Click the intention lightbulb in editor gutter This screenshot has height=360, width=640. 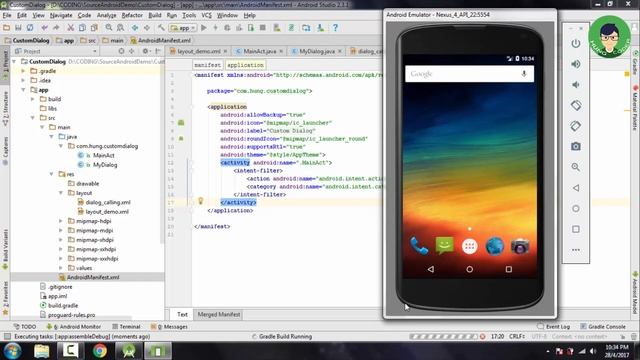pos(200,201)
